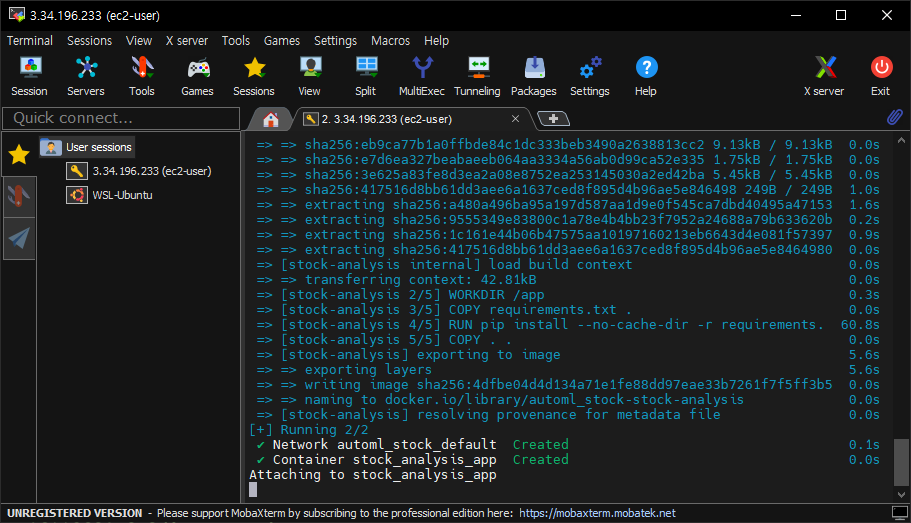The width and height of the screenshot is (911, 523).
Task: Toggle the X server toolbar icon
Action: [824, 76]
